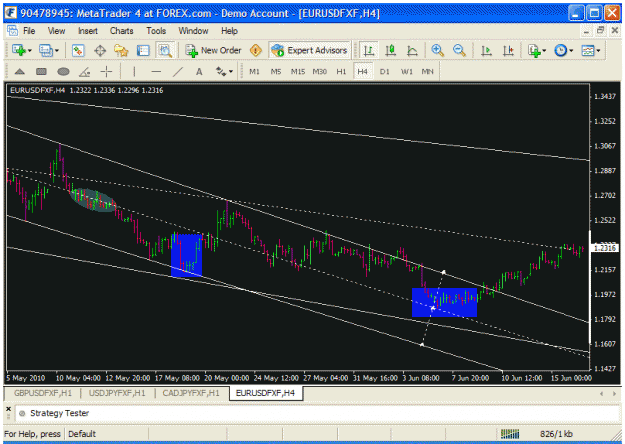Open the New Chart dropdown arrow
Image resolution: width=625 pixels, height=444 pixels.
(x=30, y=51)
